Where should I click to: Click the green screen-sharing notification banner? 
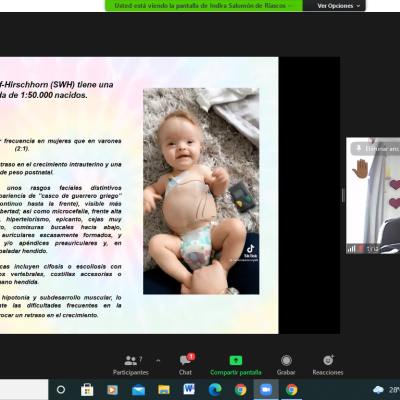coord(204,6)
